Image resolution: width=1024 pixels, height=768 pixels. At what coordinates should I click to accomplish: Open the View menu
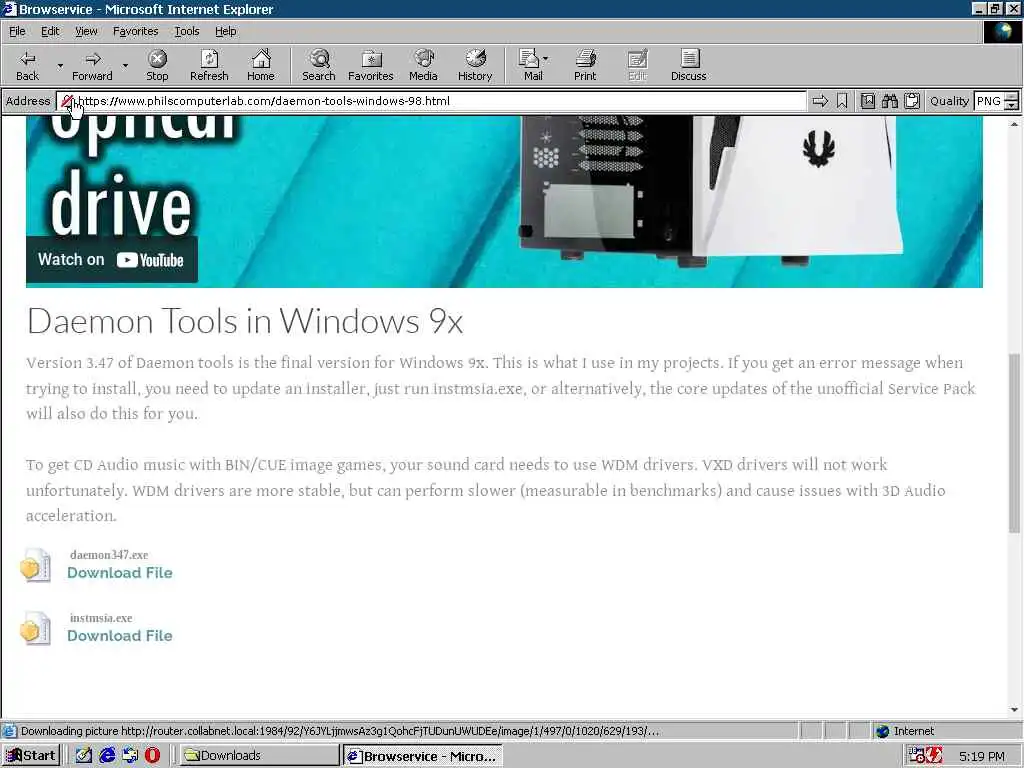(x=86, y=31)
